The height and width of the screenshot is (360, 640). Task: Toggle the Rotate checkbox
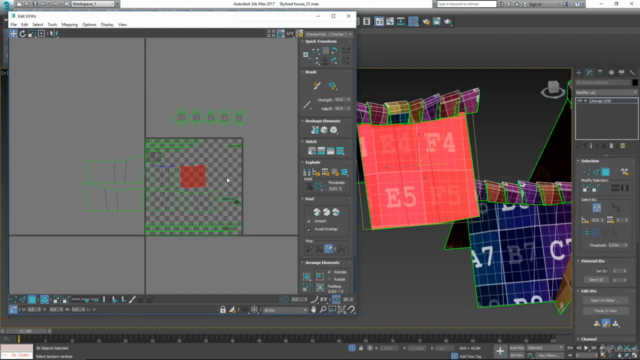[330, 280]
